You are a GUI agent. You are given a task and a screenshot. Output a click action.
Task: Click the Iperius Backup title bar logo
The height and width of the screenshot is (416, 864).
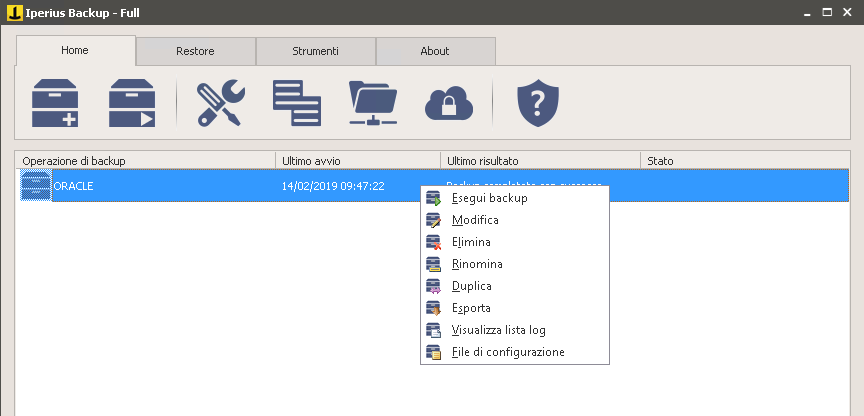(x=15, y=12)
